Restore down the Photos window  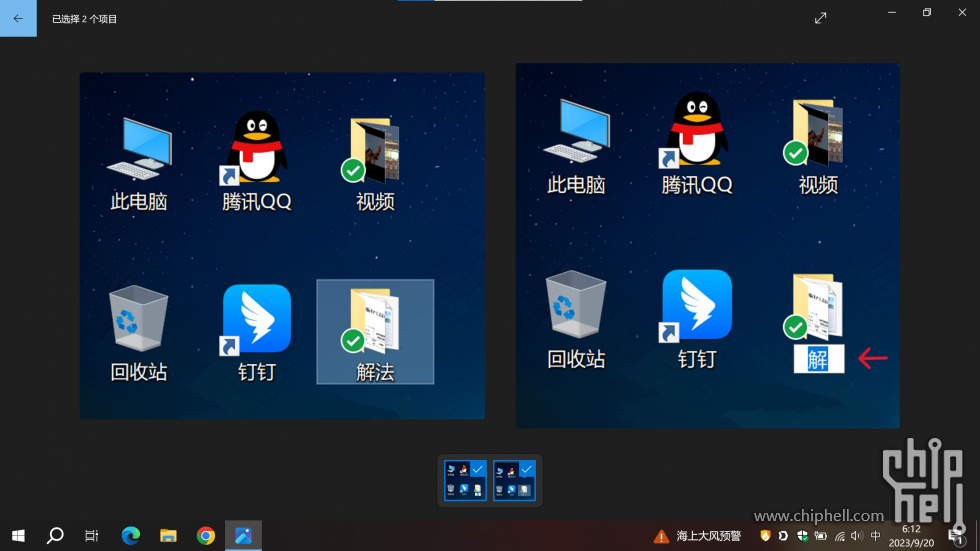point(927,12)
